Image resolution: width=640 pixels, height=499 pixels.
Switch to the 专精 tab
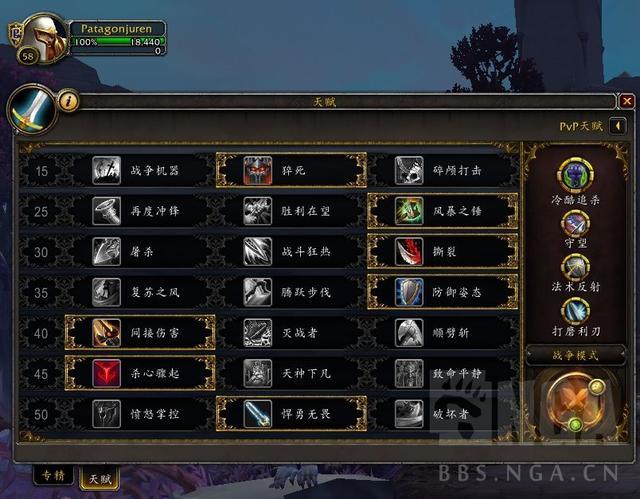(53, 475)
